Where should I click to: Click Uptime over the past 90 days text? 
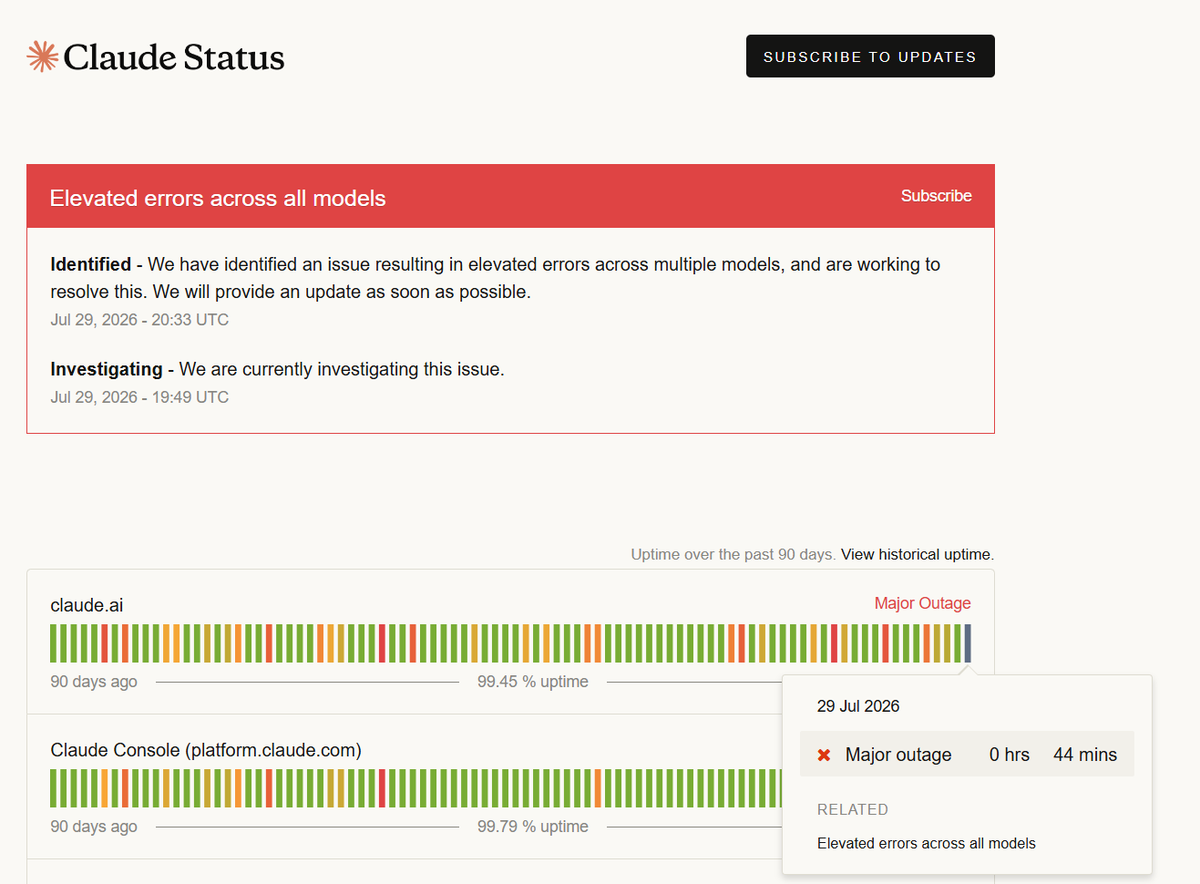click(x=733, y=554)
